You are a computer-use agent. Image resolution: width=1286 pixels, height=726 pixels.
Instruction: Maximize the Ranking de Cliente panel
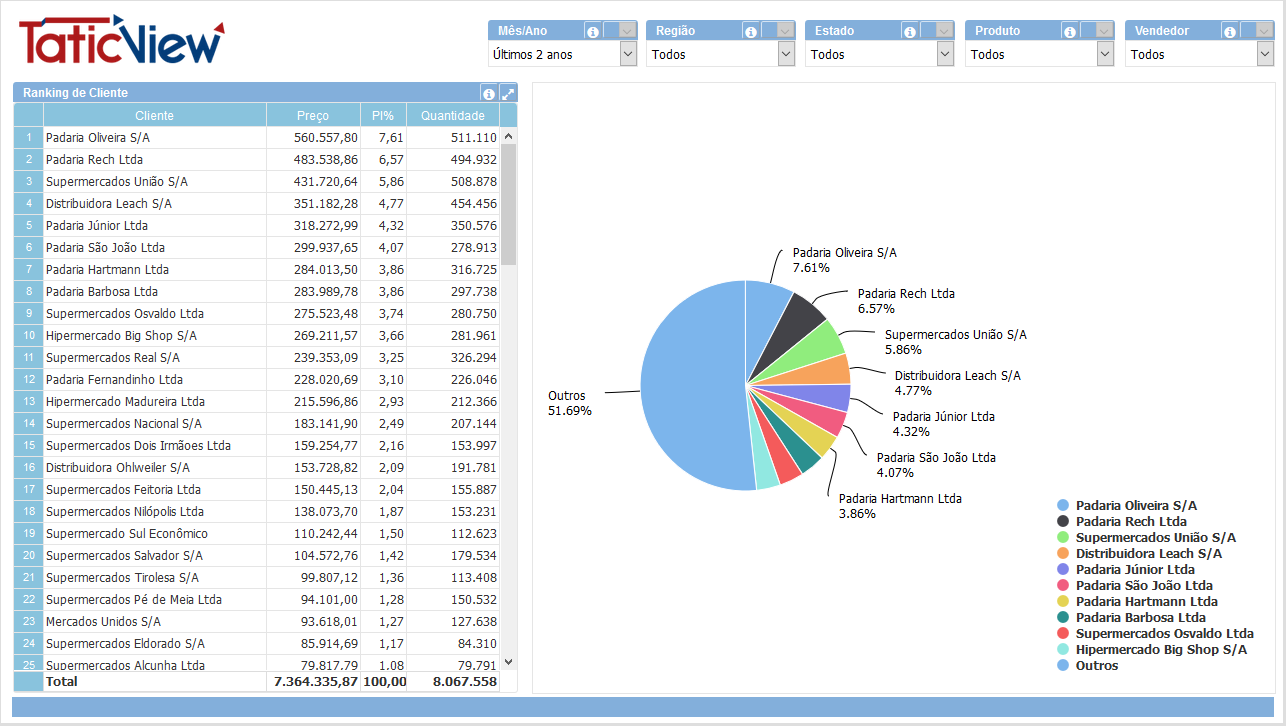(508, 93)
